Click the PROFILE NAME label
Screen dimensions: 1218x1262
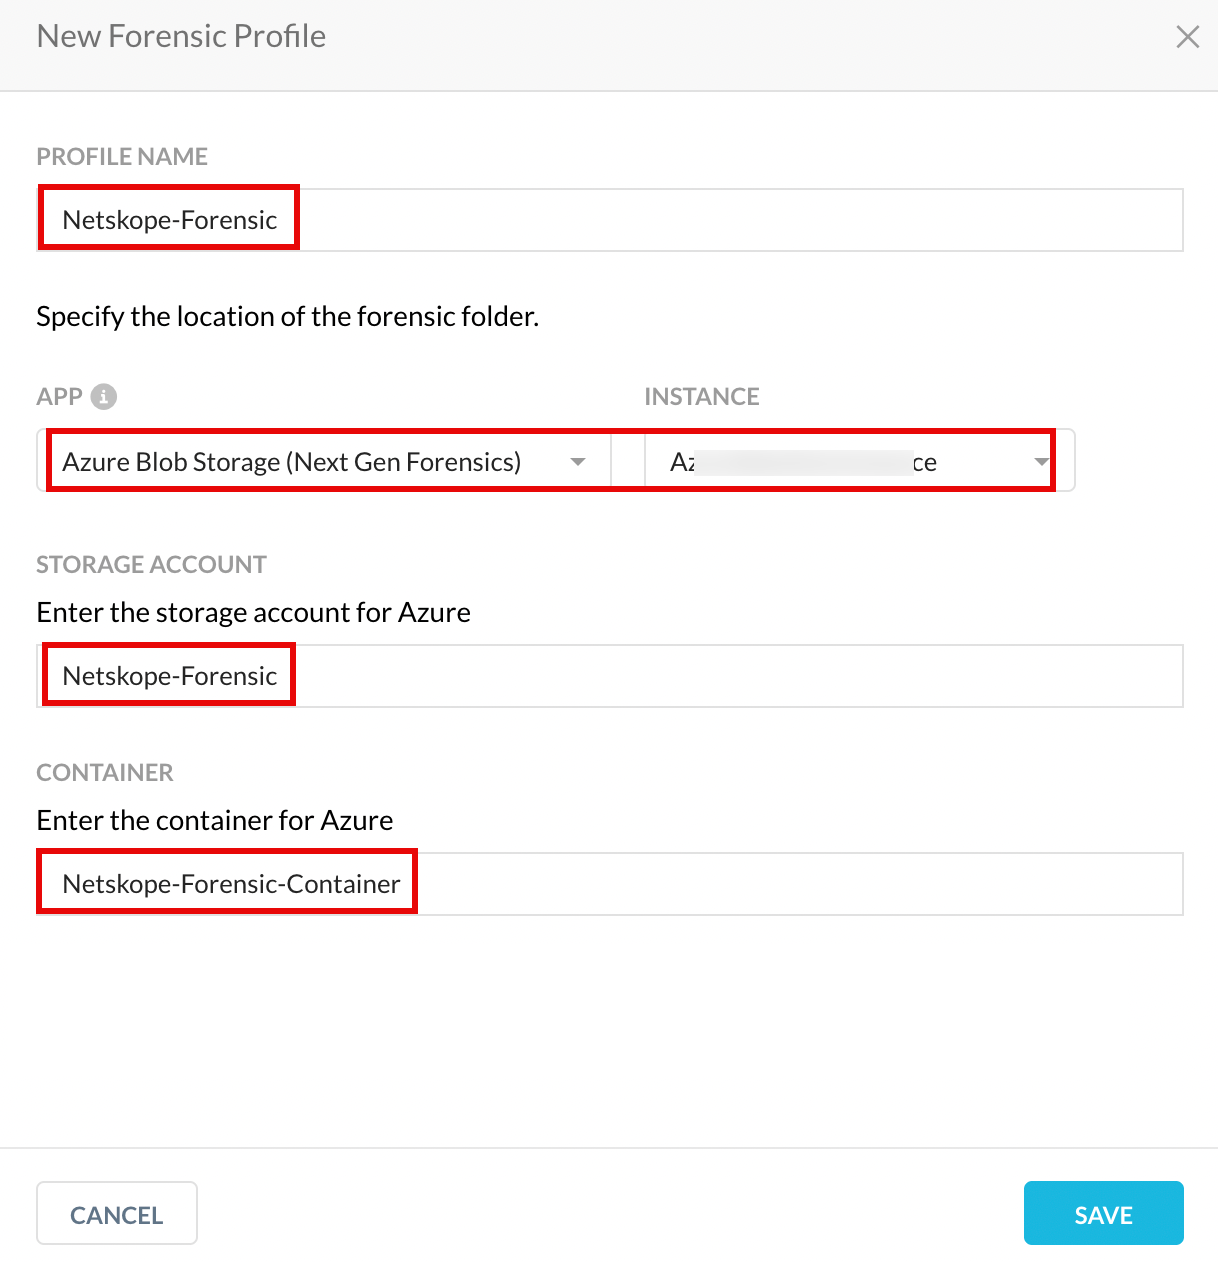pos(122,157)
